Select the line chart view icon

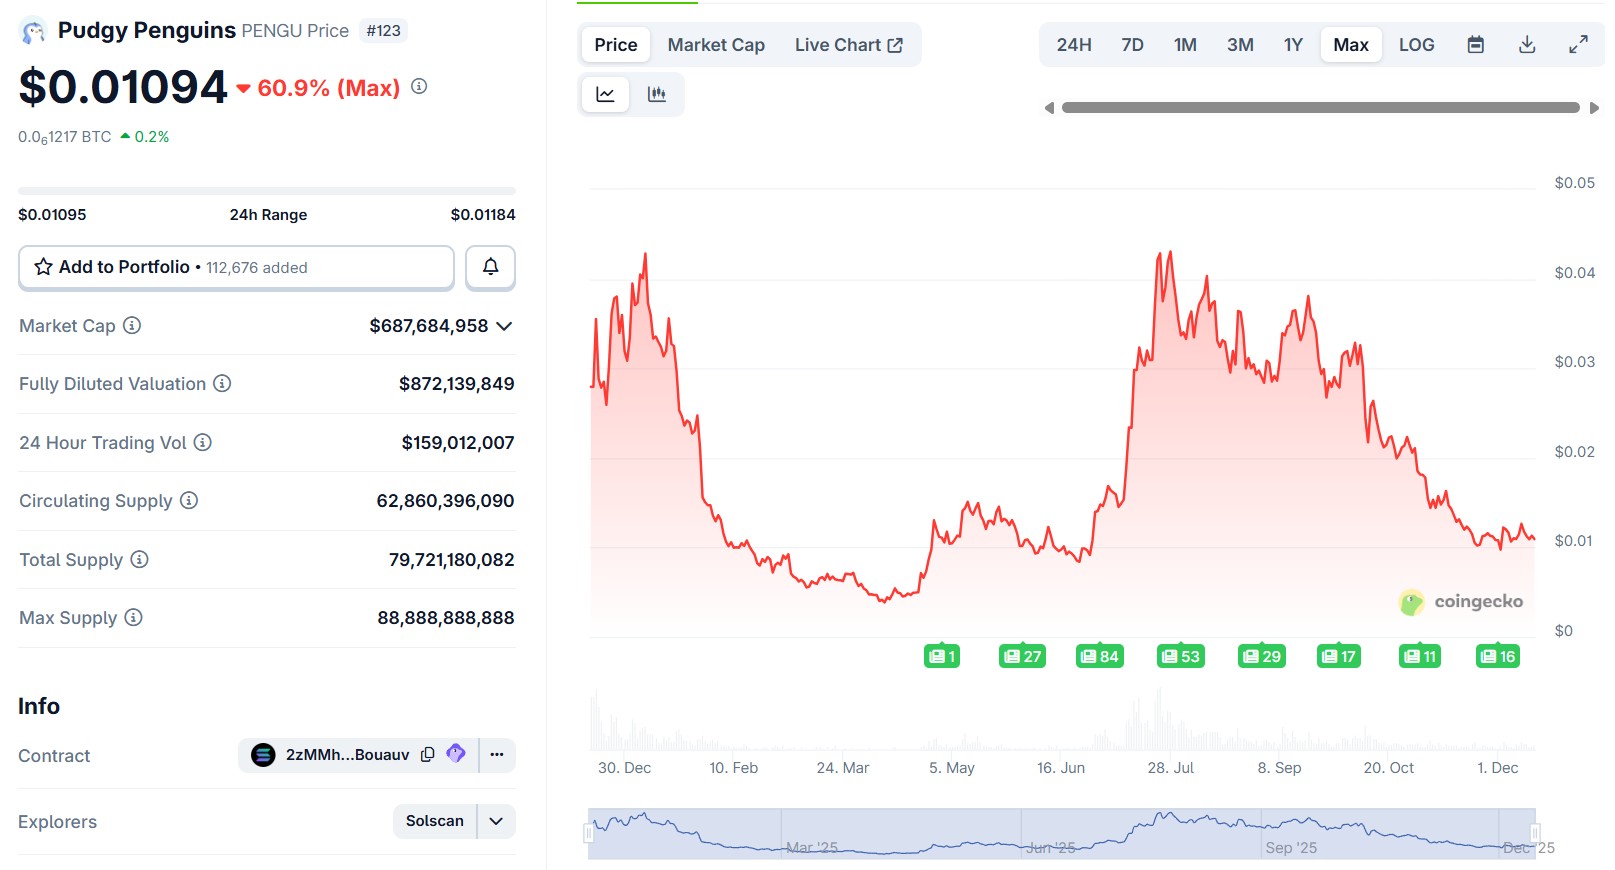pos(606,94)
